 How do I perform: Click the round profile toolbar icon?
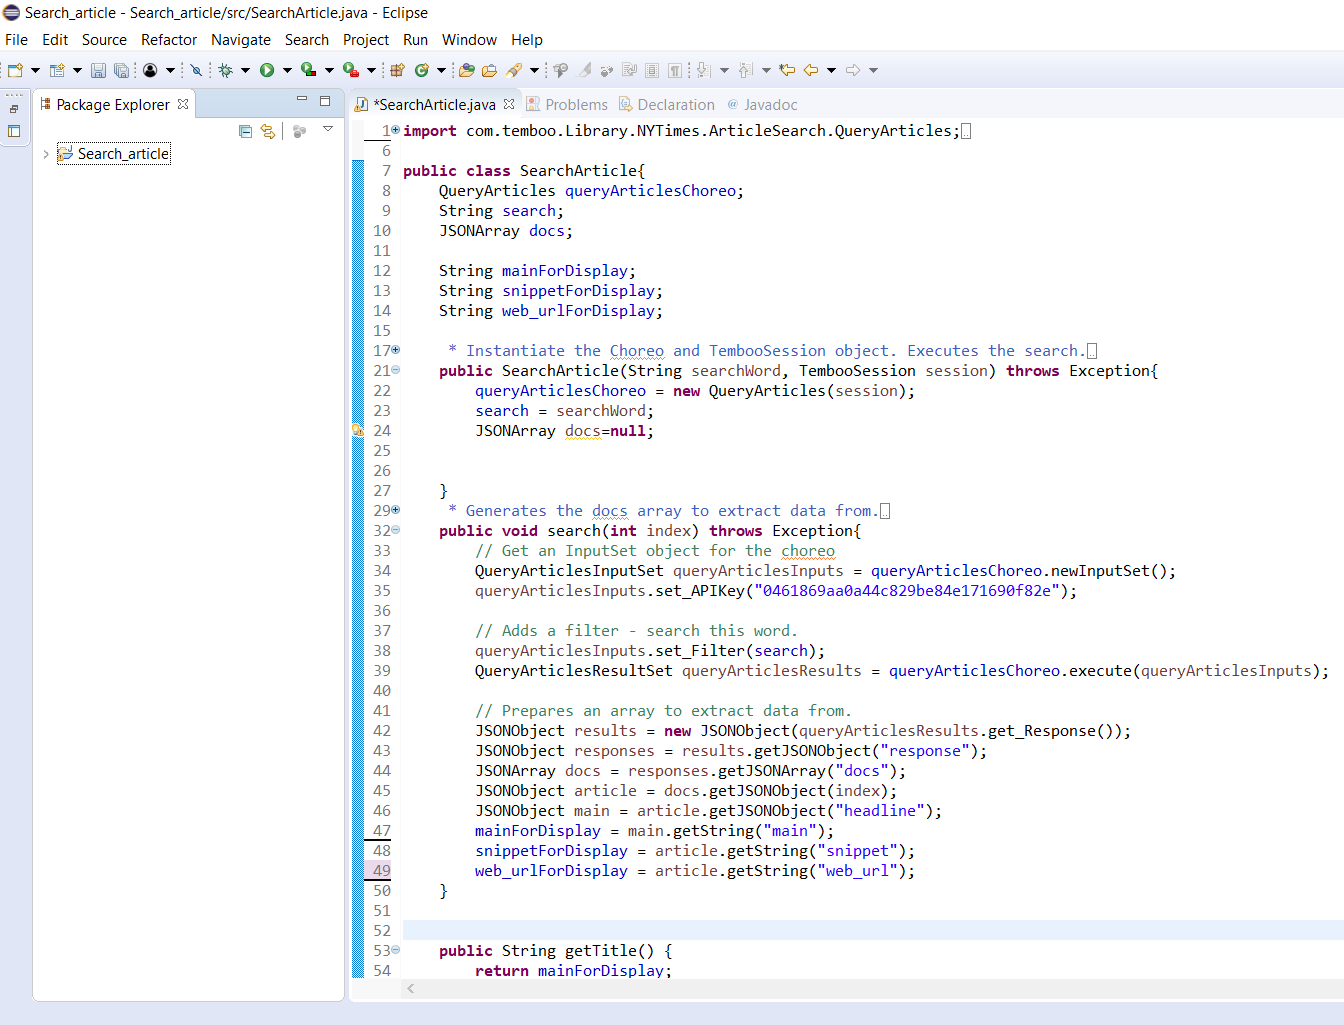[x=150, y=70]
